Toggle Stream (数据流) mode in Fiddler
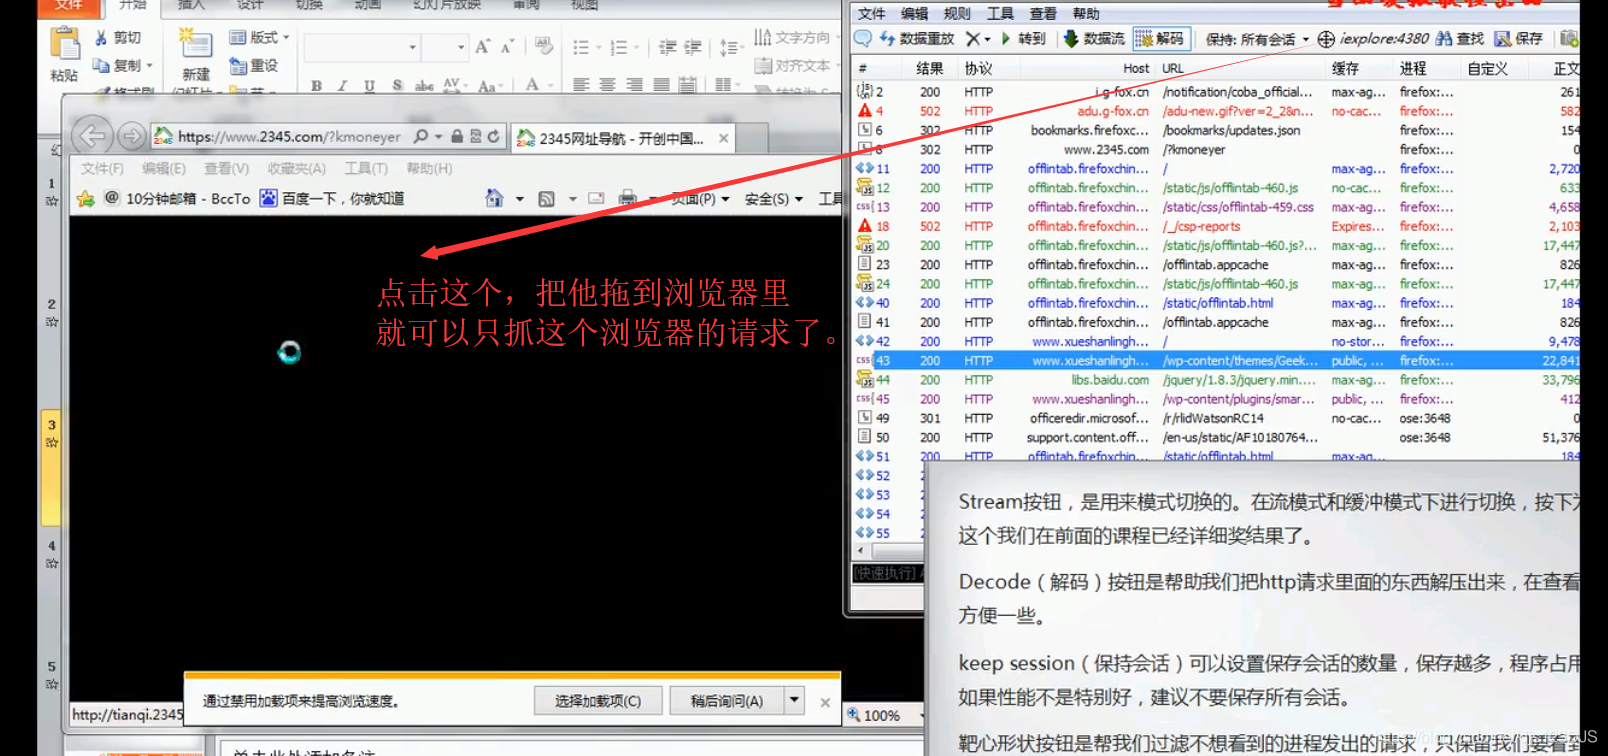Image resolution: width=1608 pixels, height=756 pixels. coord(1094,39)
